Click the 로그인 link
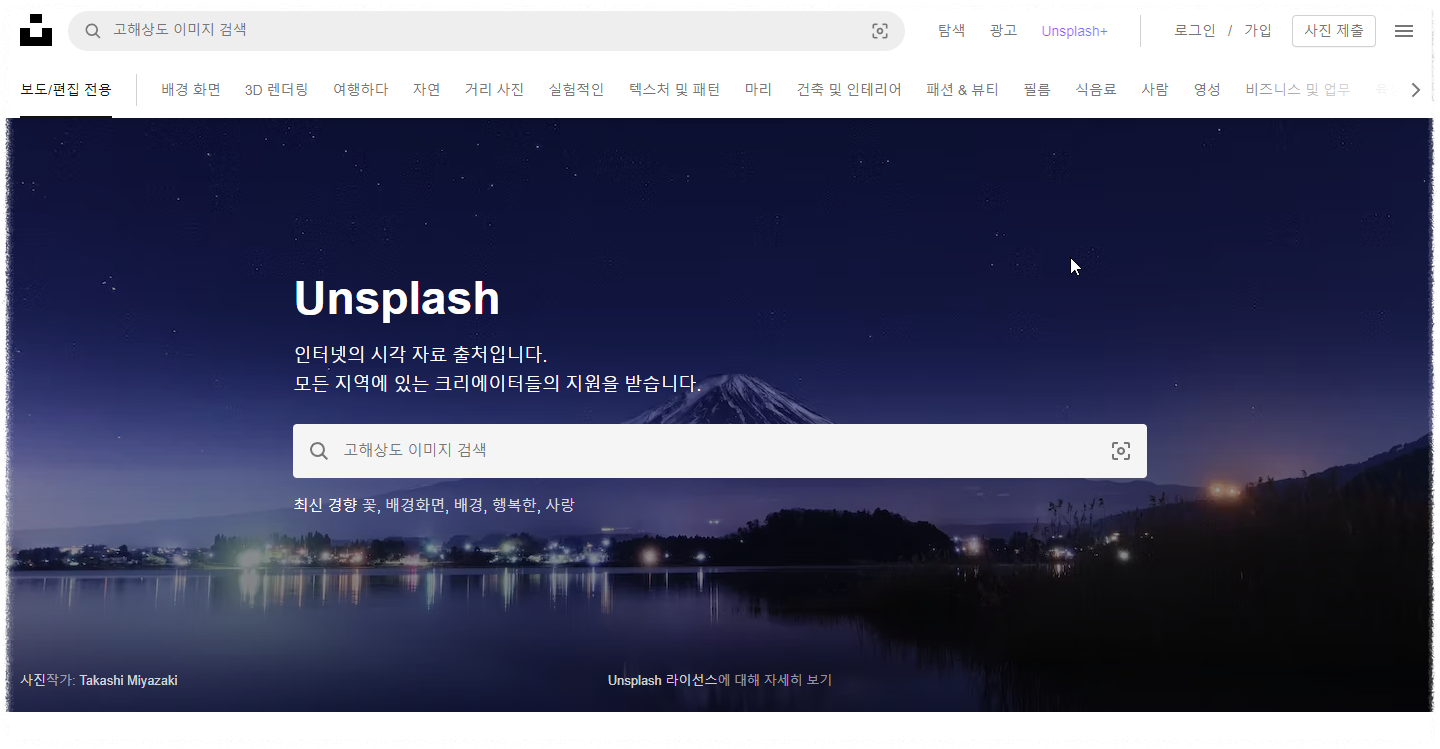 pos(1195,31)
